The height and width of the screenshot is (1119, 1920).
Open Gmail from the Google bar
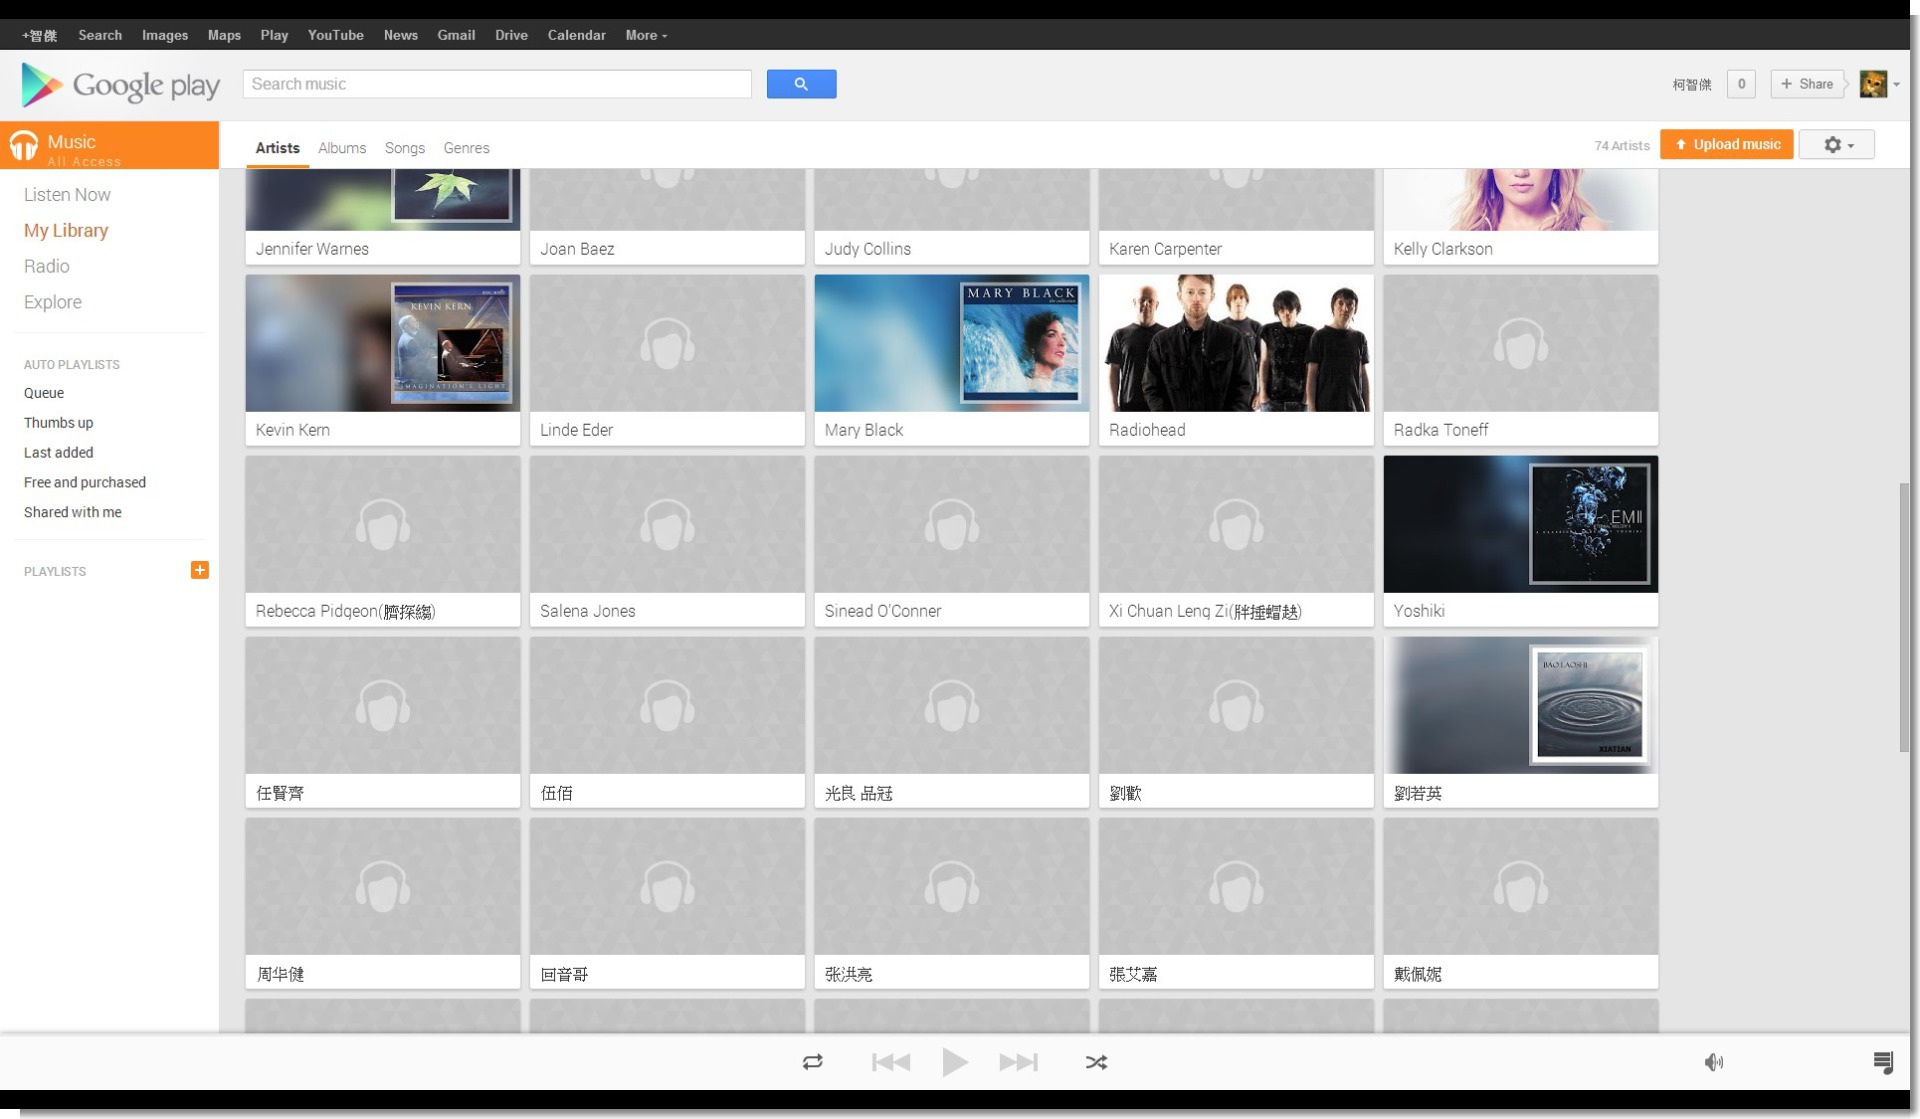(x=456, y=35)
